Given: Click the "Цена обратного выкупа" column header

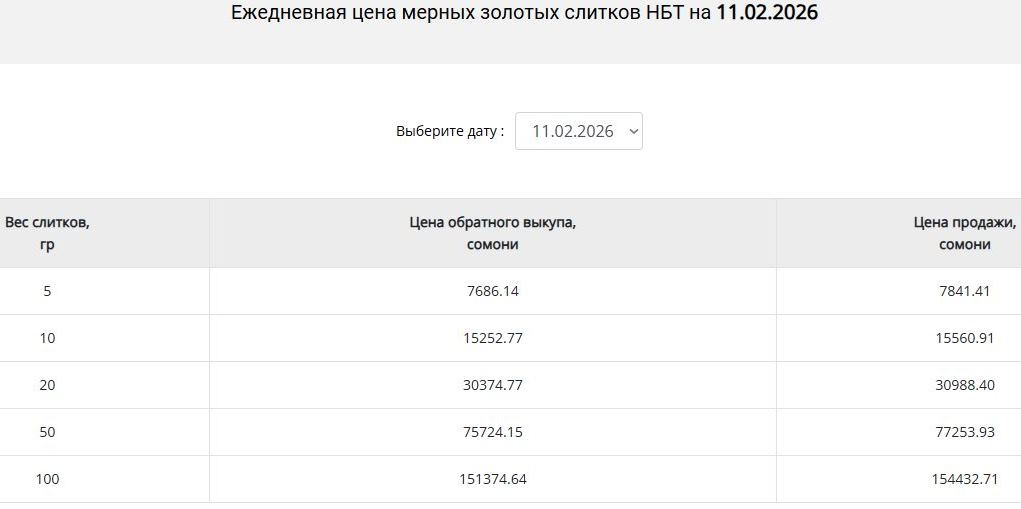Looking at the screenshot, I should click(492, 233).
